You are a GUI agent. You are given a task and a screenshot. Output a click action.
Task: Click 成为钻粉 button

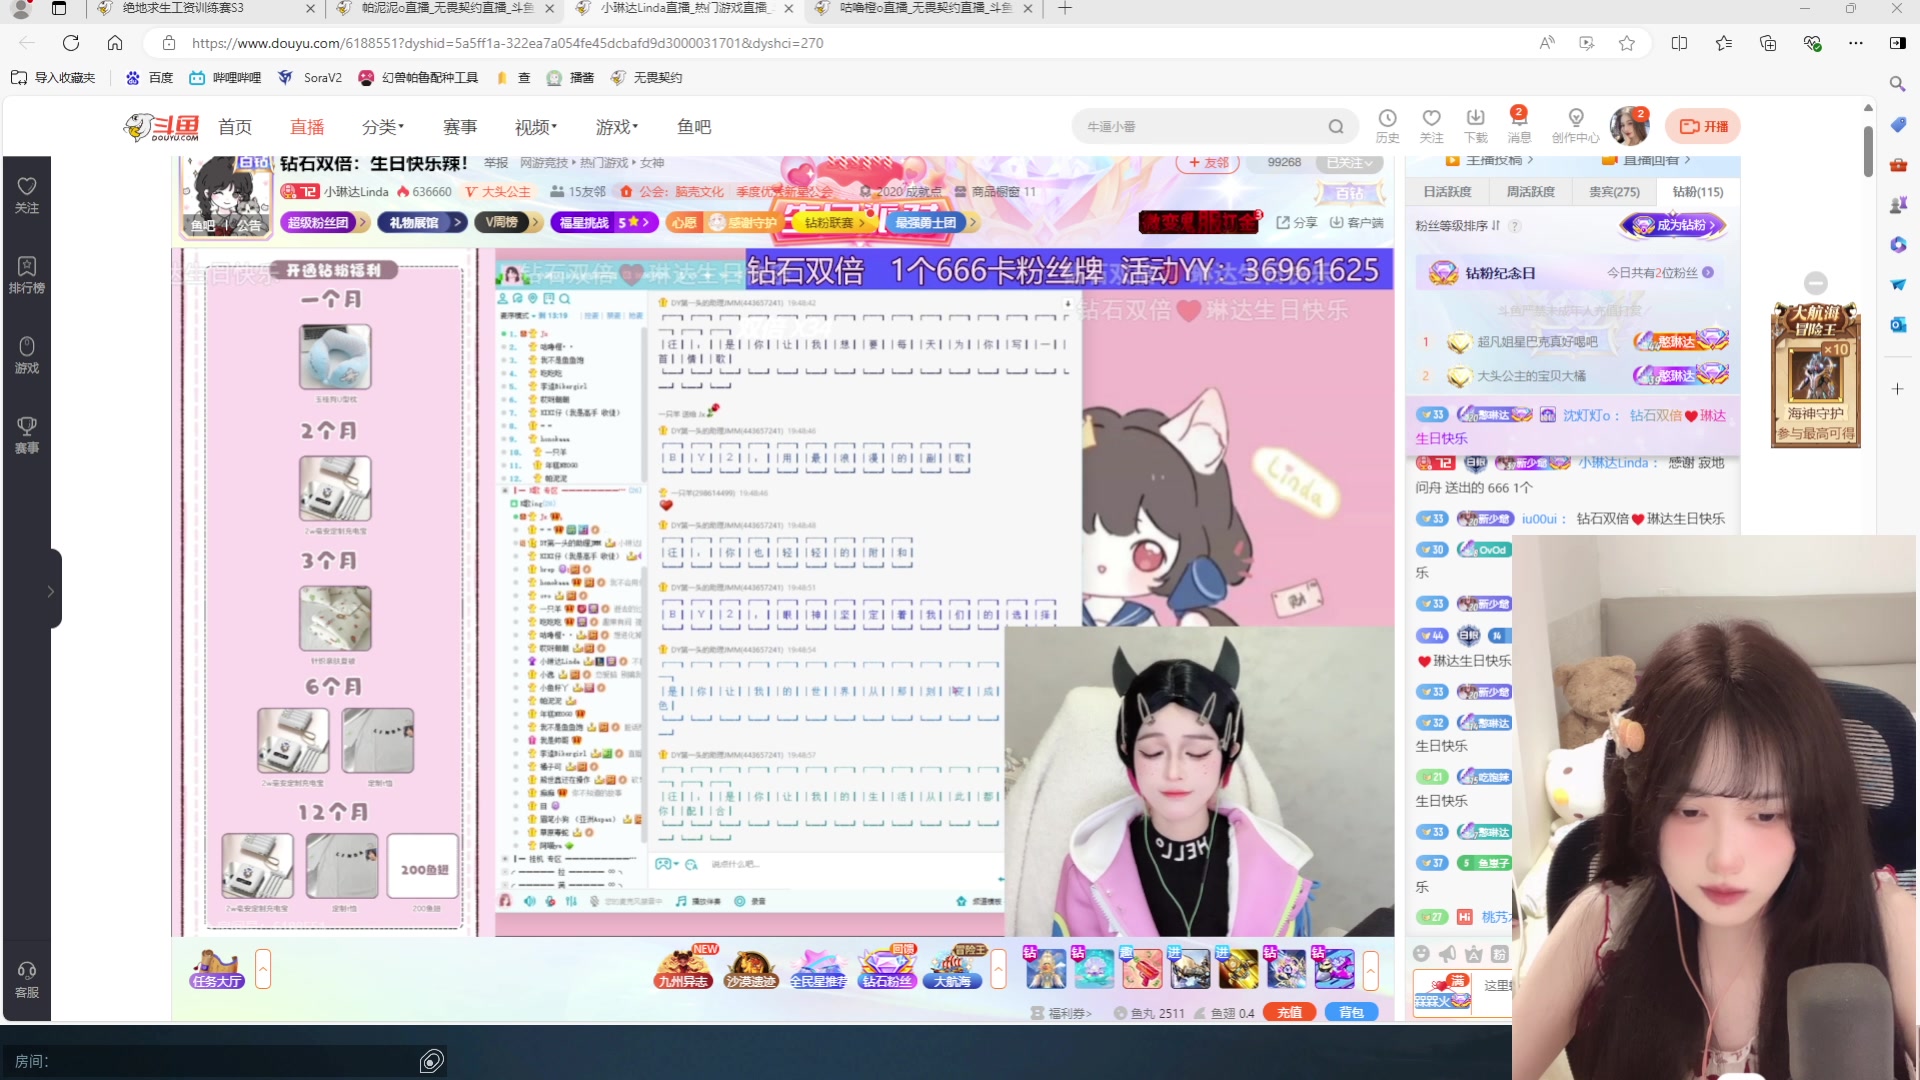coord(1674,225)
